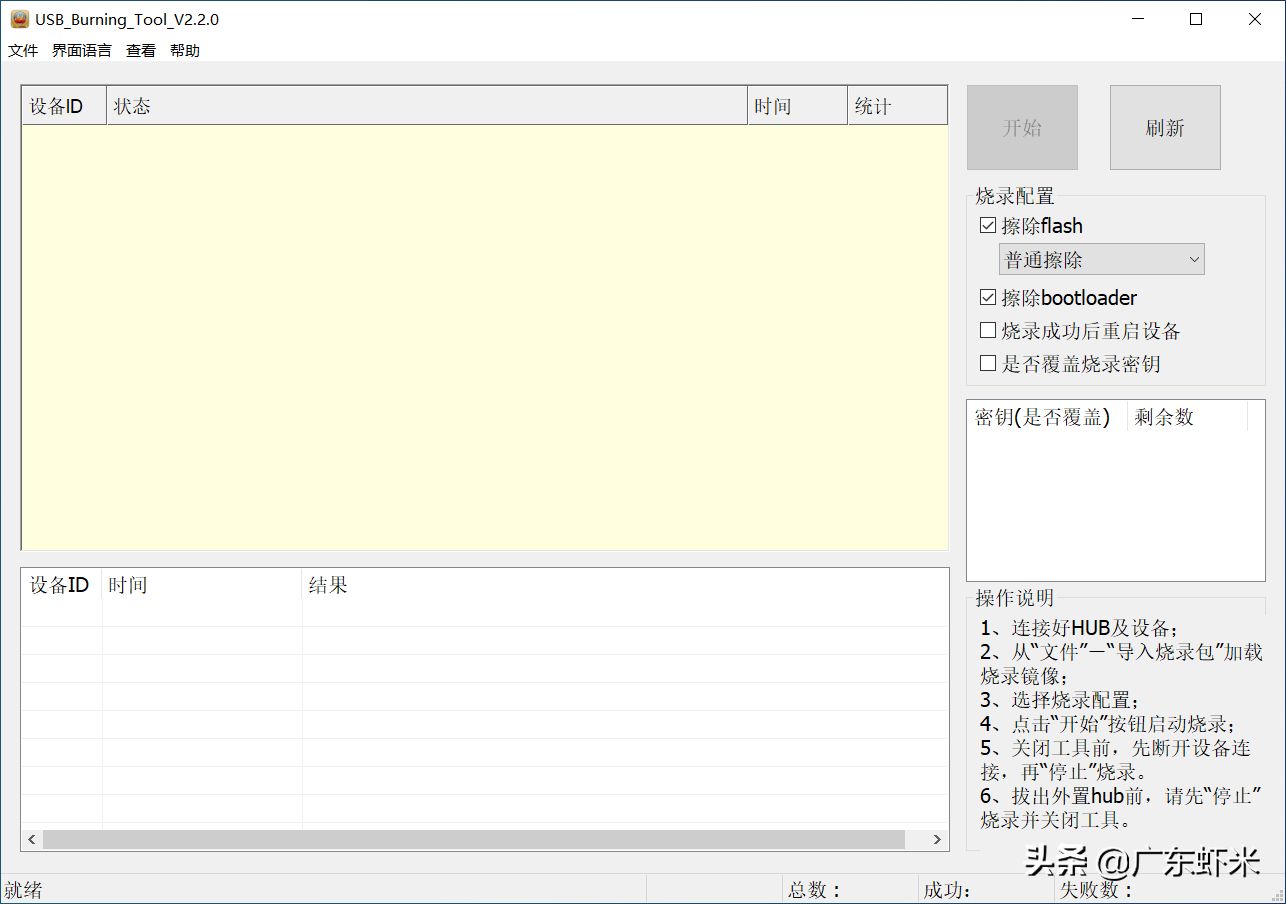
Task: Open the 查看 menu
Action: (x=141, y=50)
